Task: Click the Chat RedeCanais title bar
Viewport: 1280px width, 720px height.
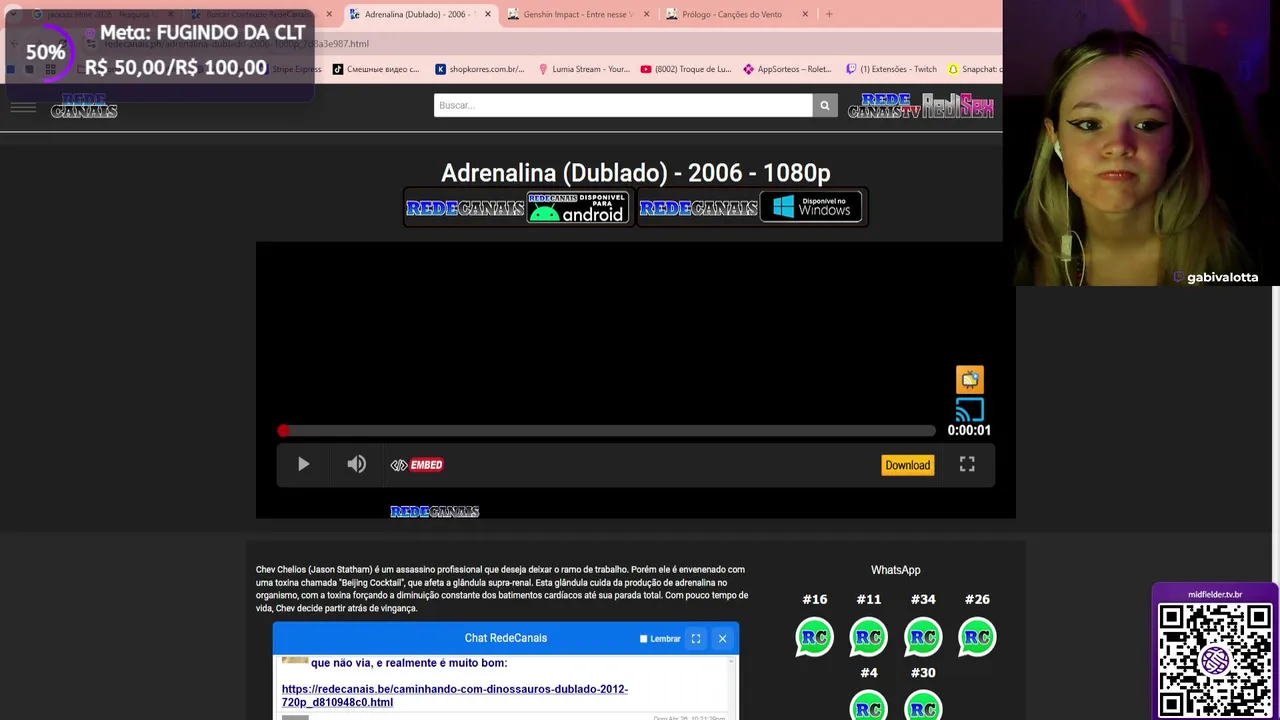Action: click(506, 638)
